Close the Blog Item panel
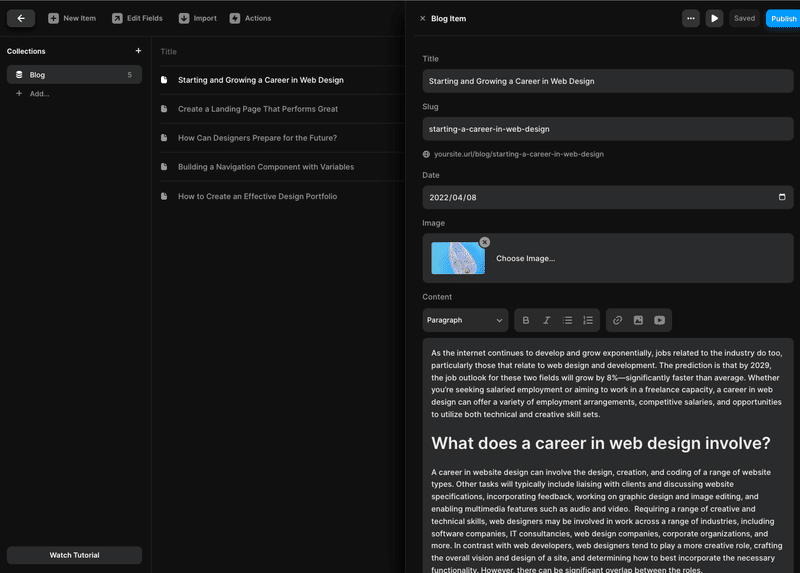 tap(422, 18)
